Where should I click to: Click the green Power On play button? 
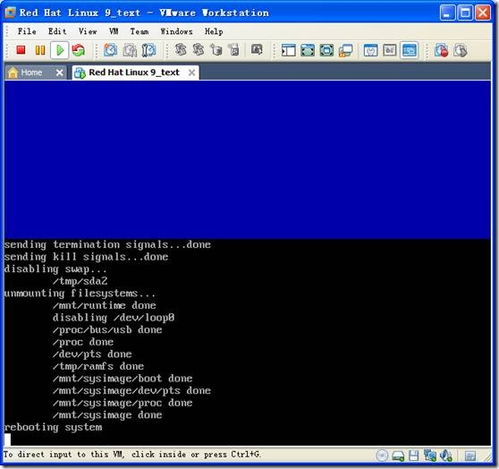point(60,50)
